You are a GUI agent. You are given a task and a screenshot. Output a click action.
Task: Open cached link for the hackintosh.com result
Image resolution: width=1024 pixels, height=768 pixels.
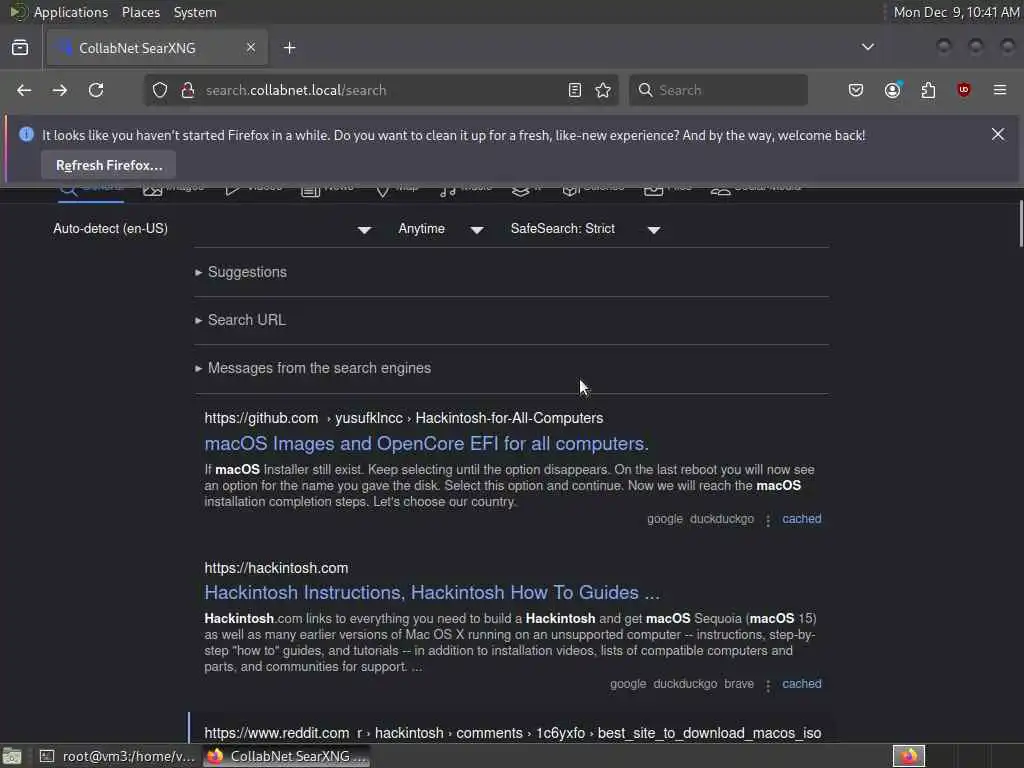pos(802,684)
